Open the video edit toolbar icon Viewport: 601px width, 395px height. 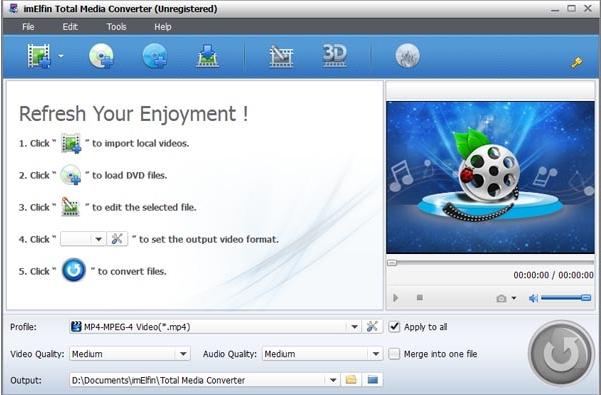coord(281,56)
